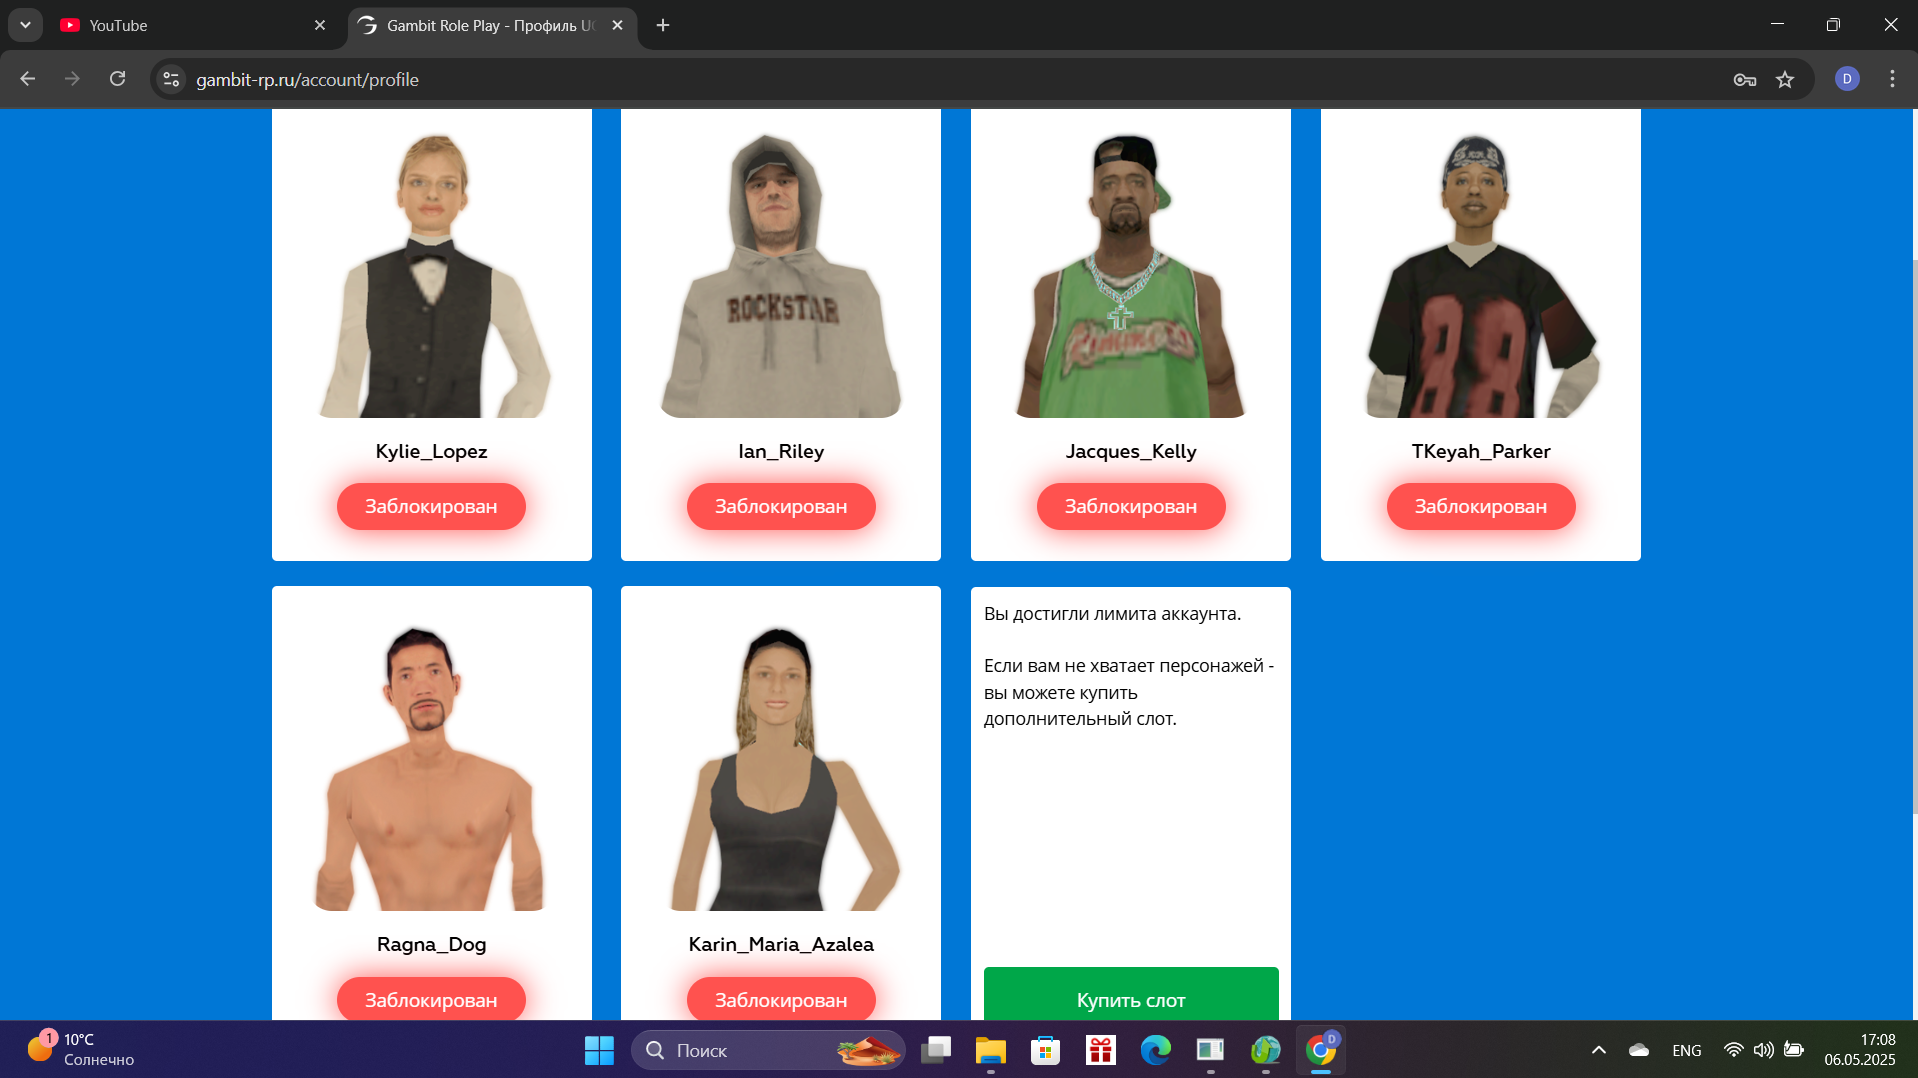
Task: Bookmark this page with the star icon
Action: point(1785,79)
